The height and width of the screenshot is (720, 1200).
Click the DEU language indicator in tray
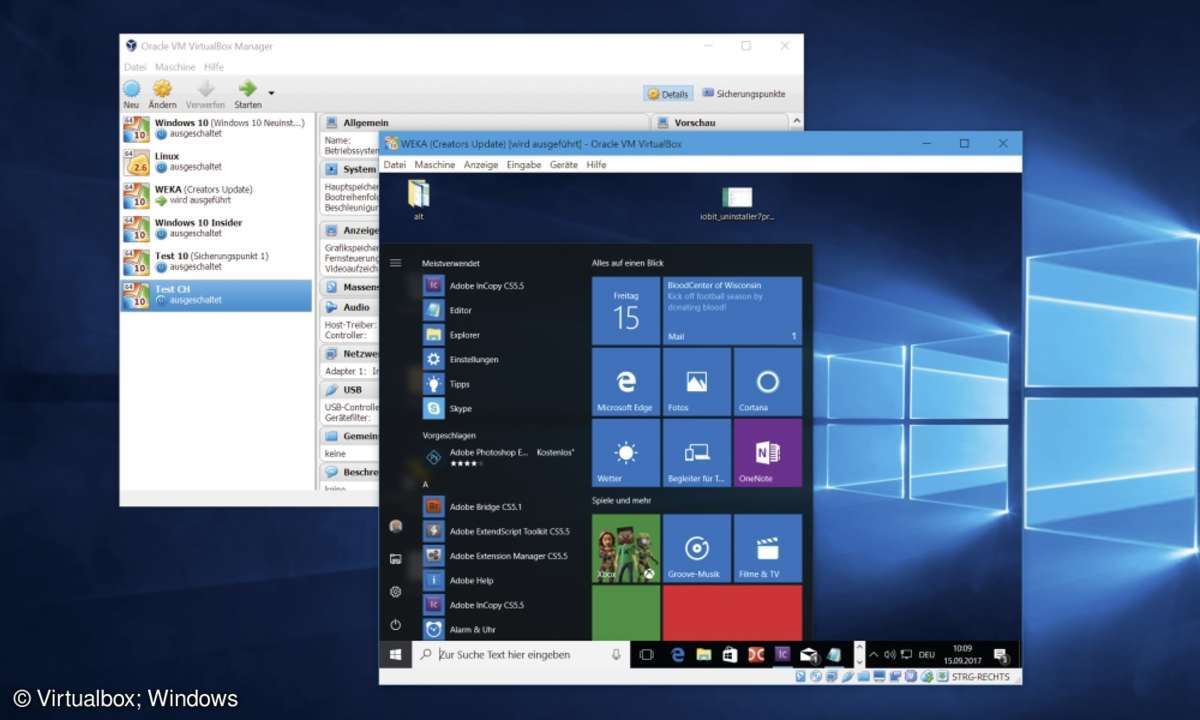point(926,655)
